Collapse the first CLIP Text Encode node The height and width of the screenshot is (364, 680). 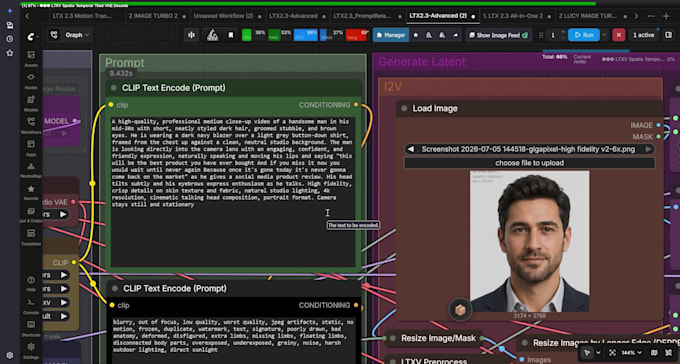pyautogui.click(x=114, y=88)
